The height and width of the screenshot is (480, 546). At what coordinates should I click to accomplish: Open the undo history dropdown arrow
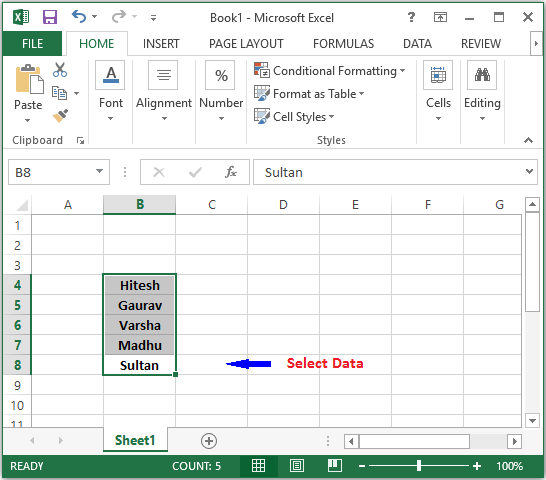[95, 17]
